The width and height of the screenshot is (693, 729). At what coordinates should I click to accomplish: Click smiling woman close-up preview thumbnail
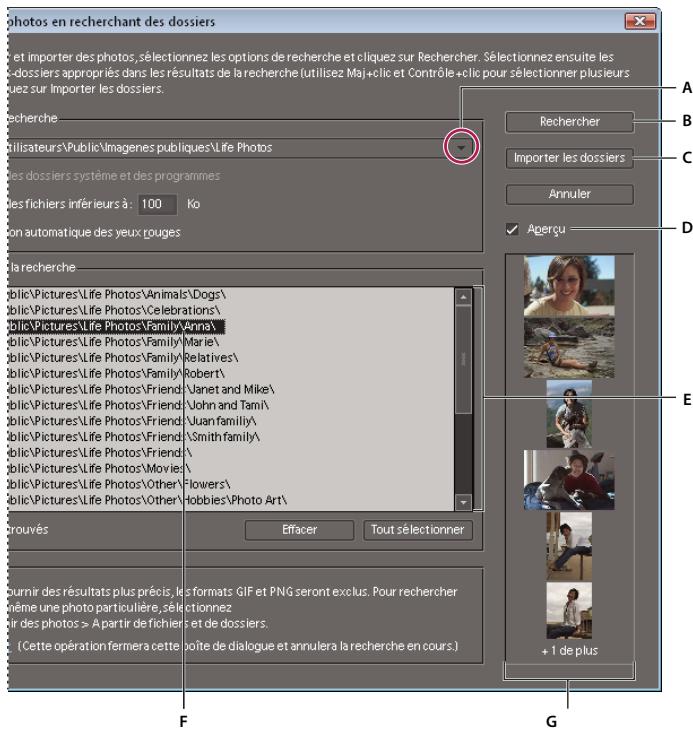569,286
